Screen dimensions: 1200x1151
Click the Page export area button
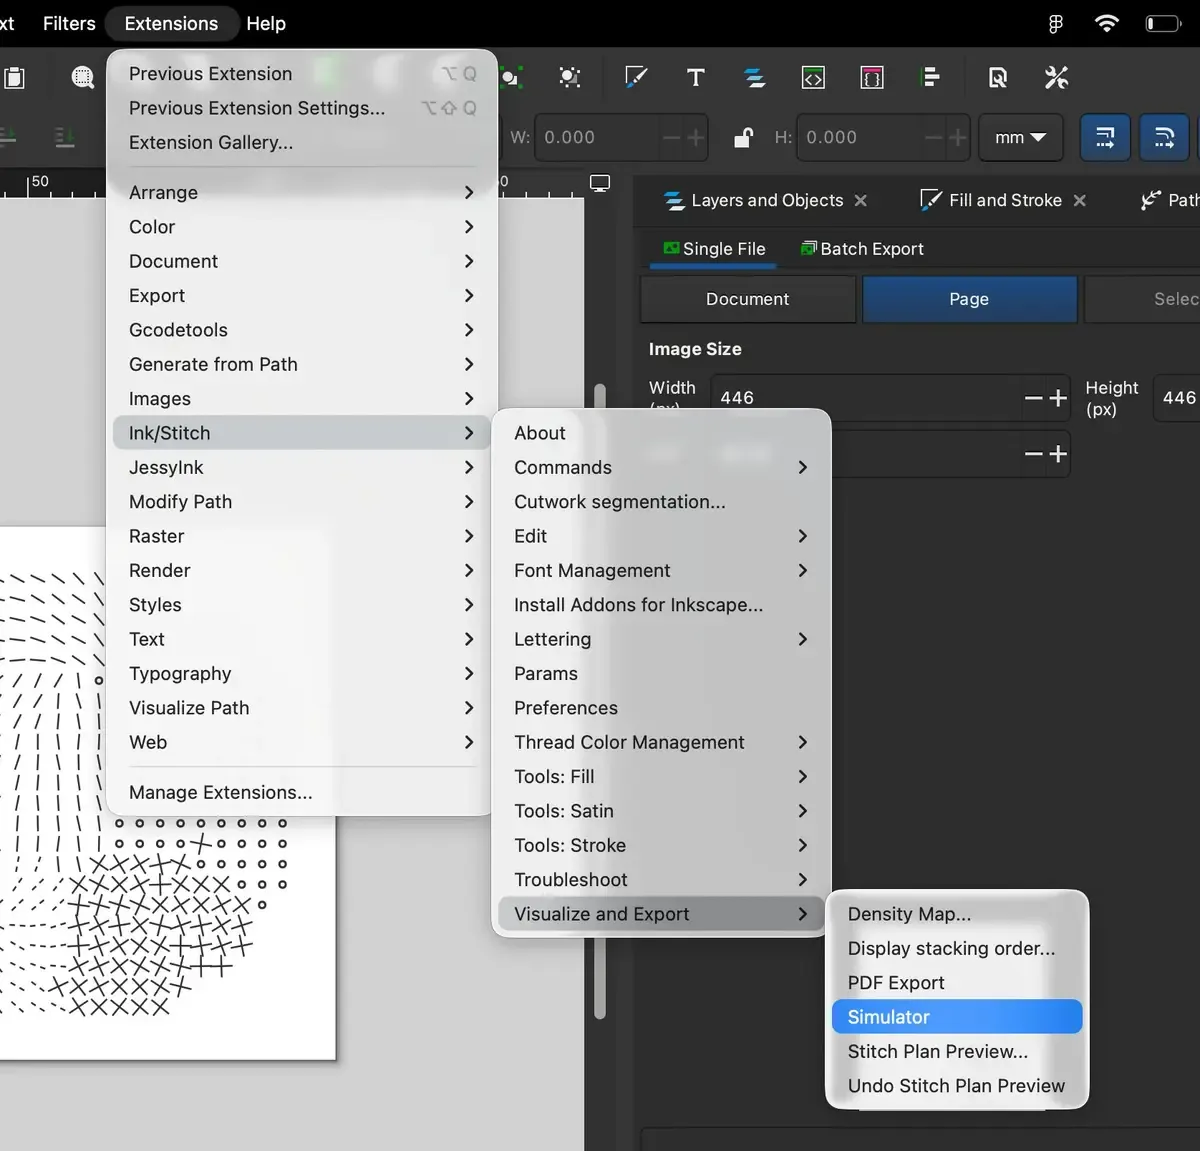[969, 299]
